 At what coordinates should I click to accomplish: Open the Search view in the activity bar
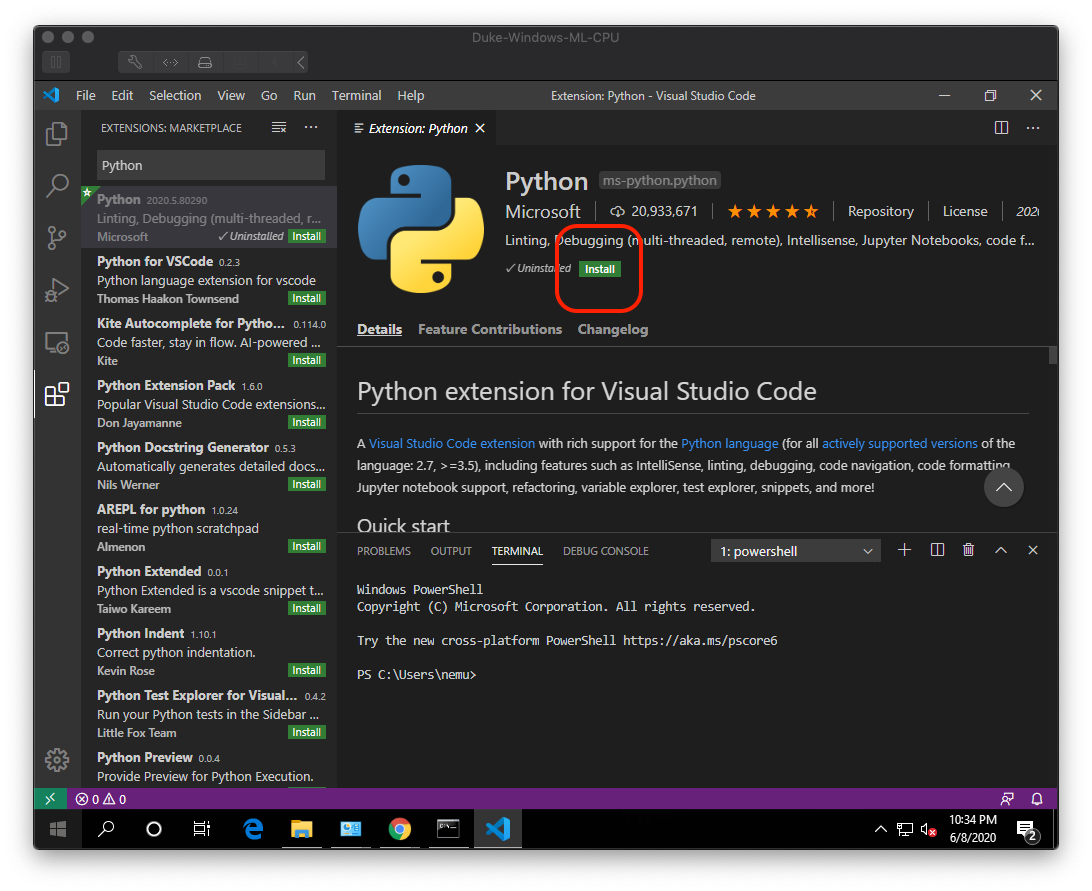pyautogui.click(x=56, y=185)
